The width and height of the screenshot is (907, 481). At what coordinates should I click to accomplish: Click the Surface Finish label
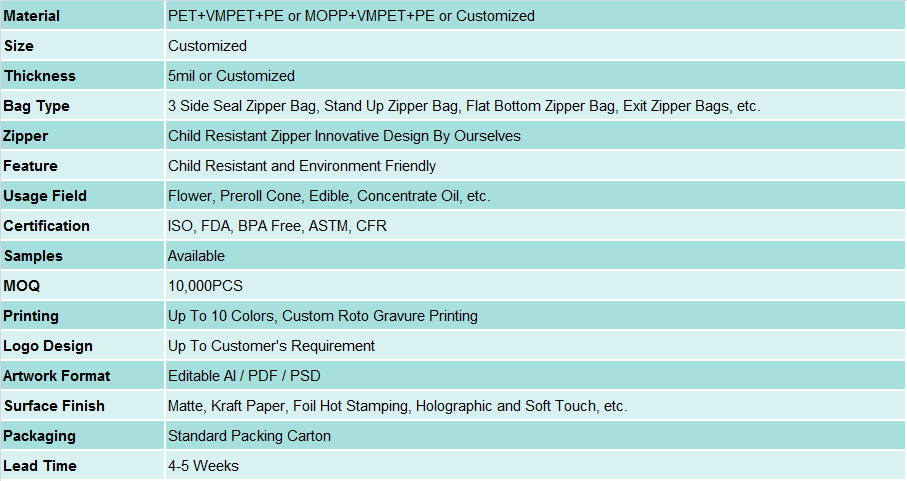click(54, 406)
